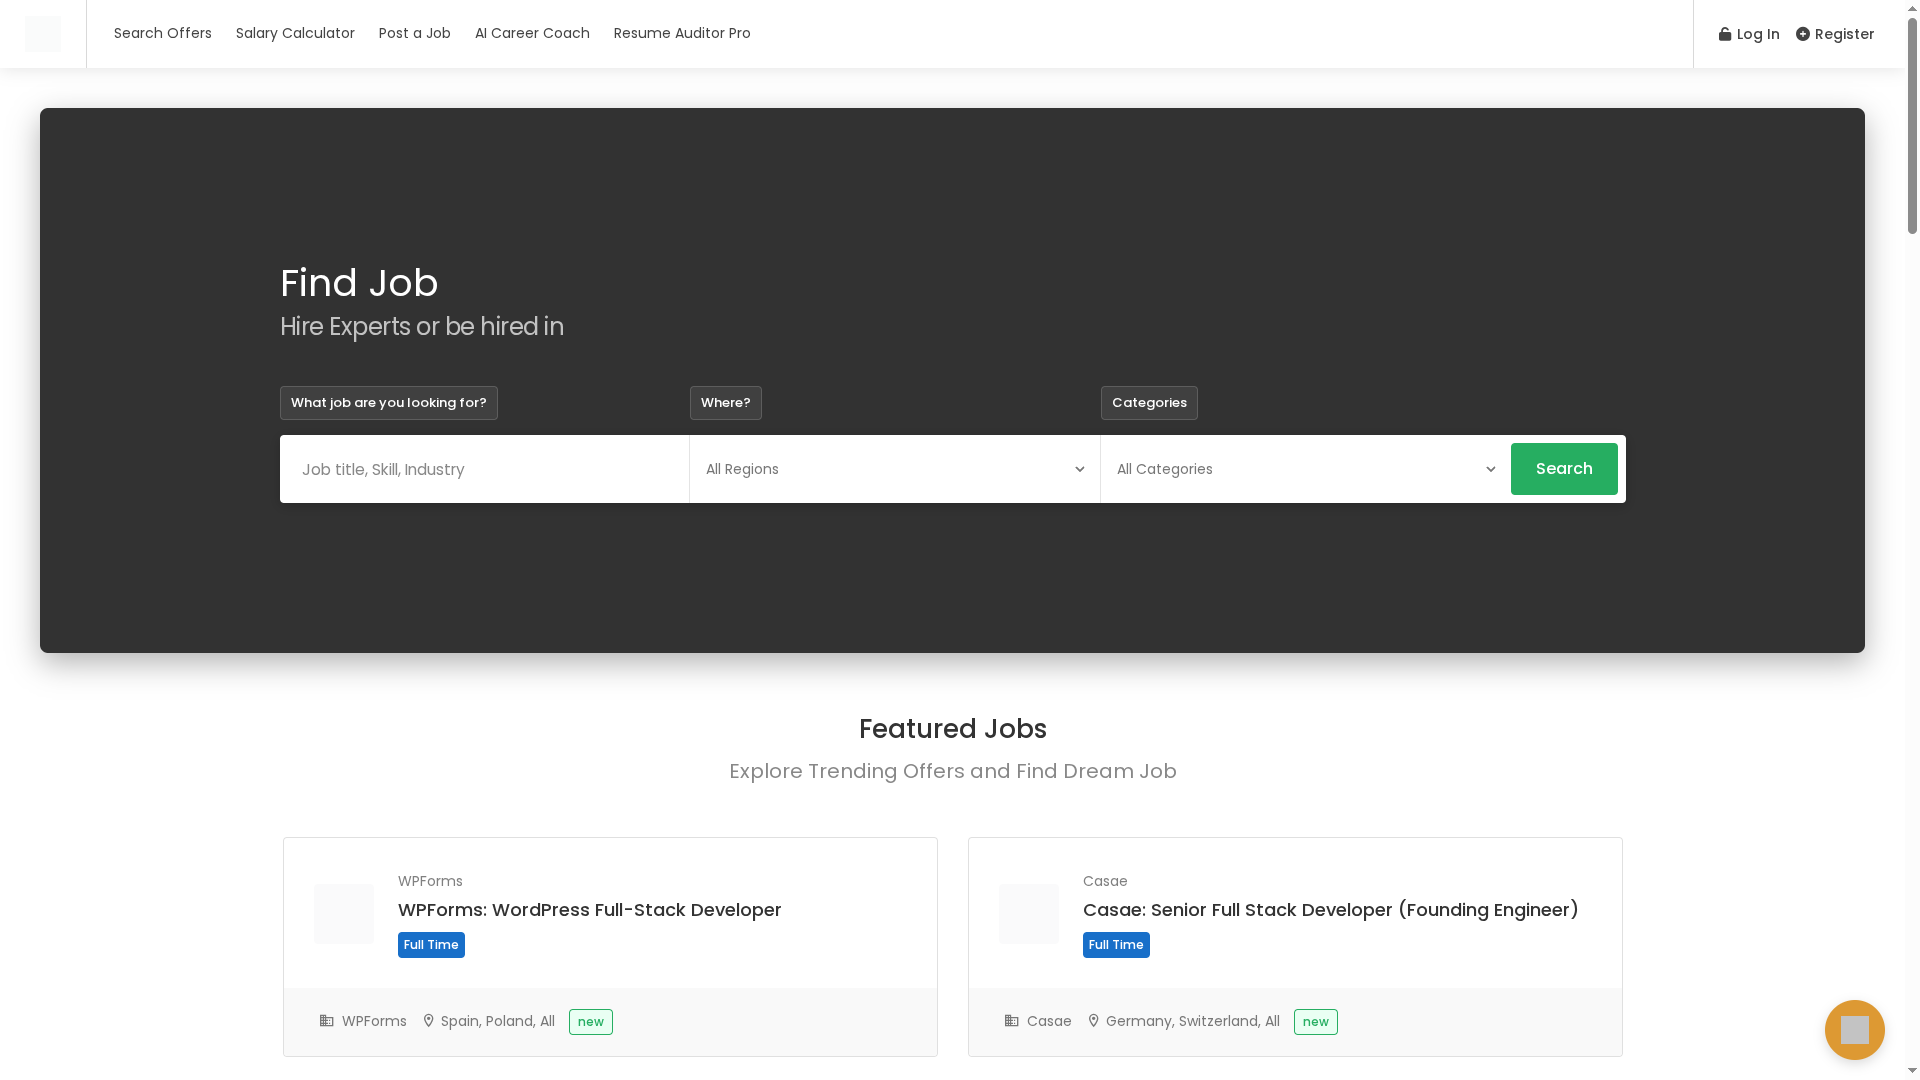The height and width of the screenshot is (1080, 1920).
Task: Expand the Categories selector above the search bar
Action: click(x=1149, y=403)
